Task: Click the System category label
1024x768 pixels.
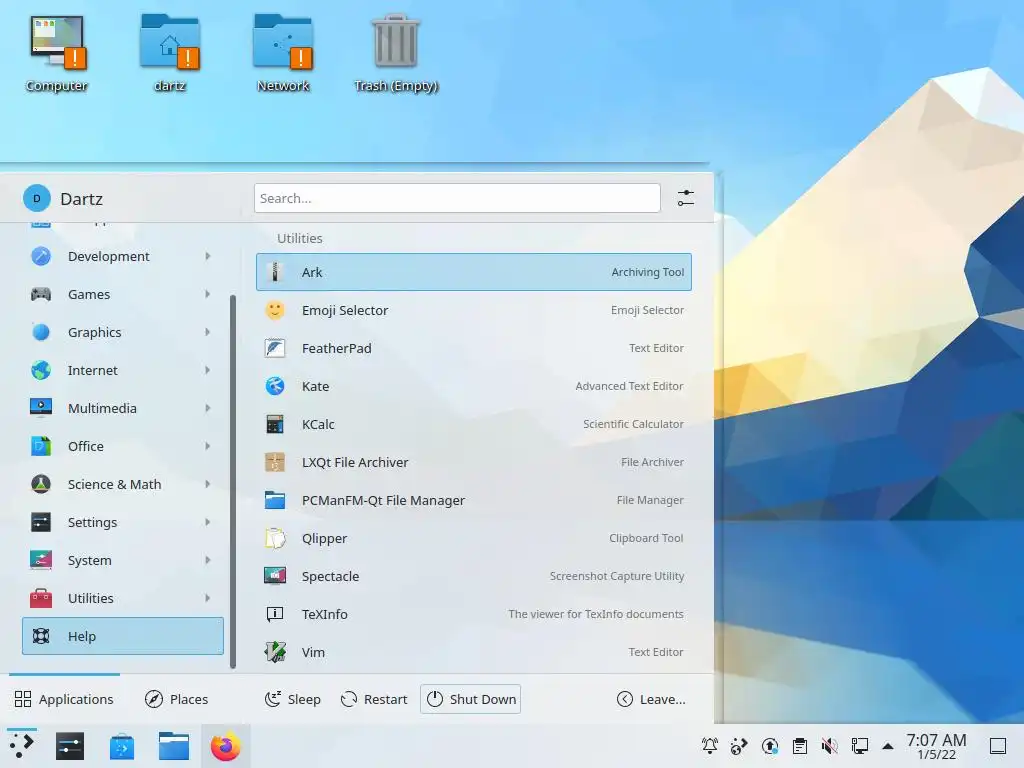Action: click(x=89, y=560)
